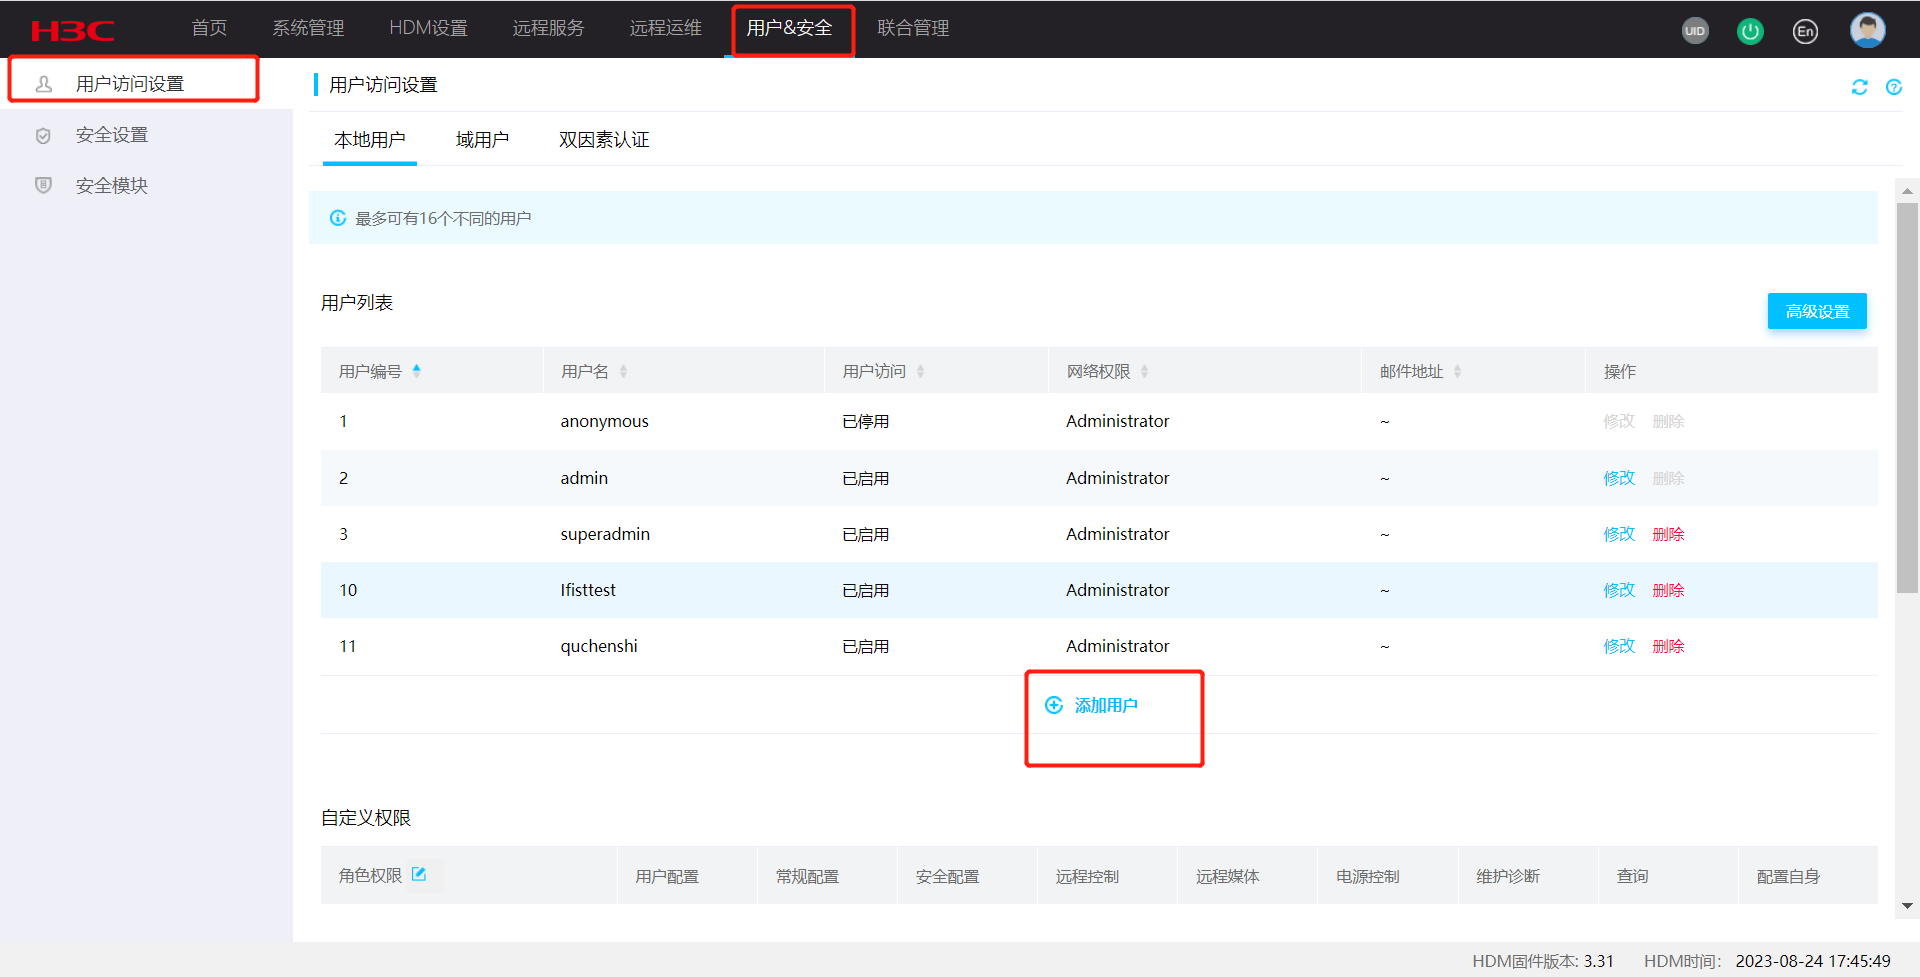Click the username in row 10

coord(588,590)
